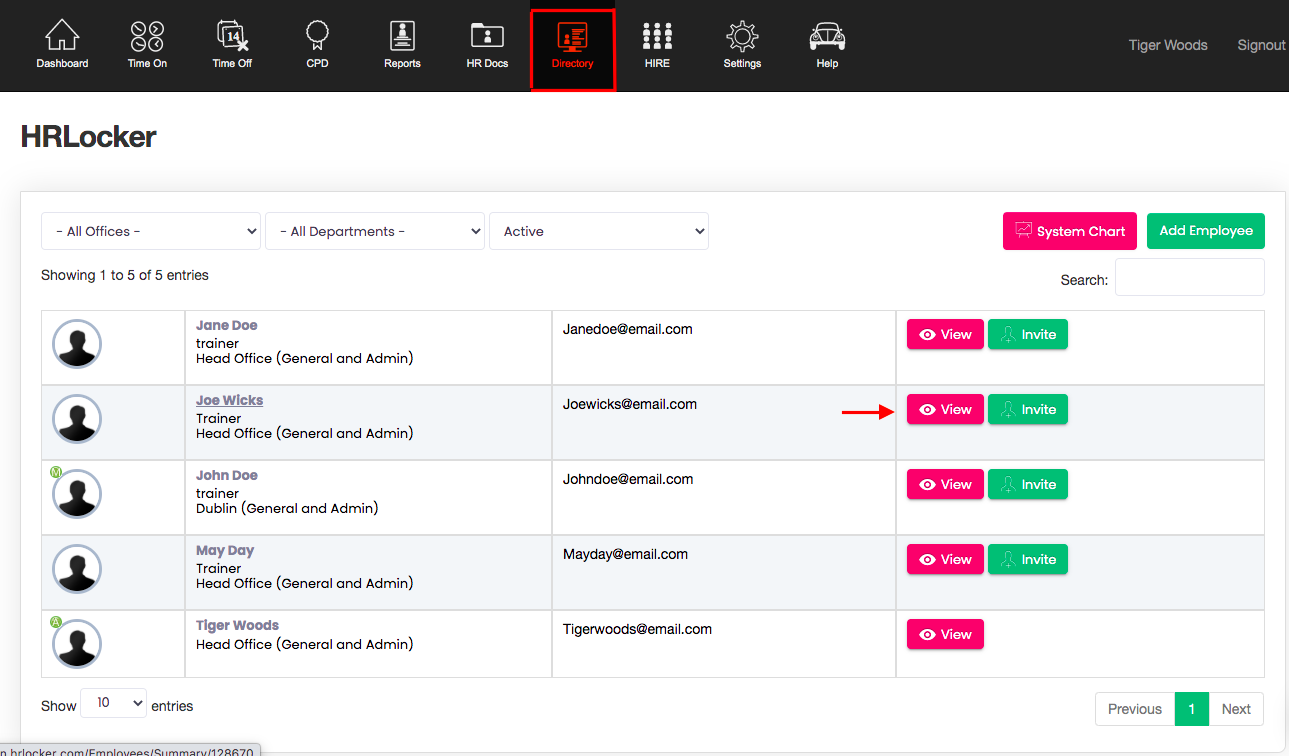This screenshot has width=1289, height=756.
Task: Click the Jane Doe name link
Action: (x=227, y=325)
